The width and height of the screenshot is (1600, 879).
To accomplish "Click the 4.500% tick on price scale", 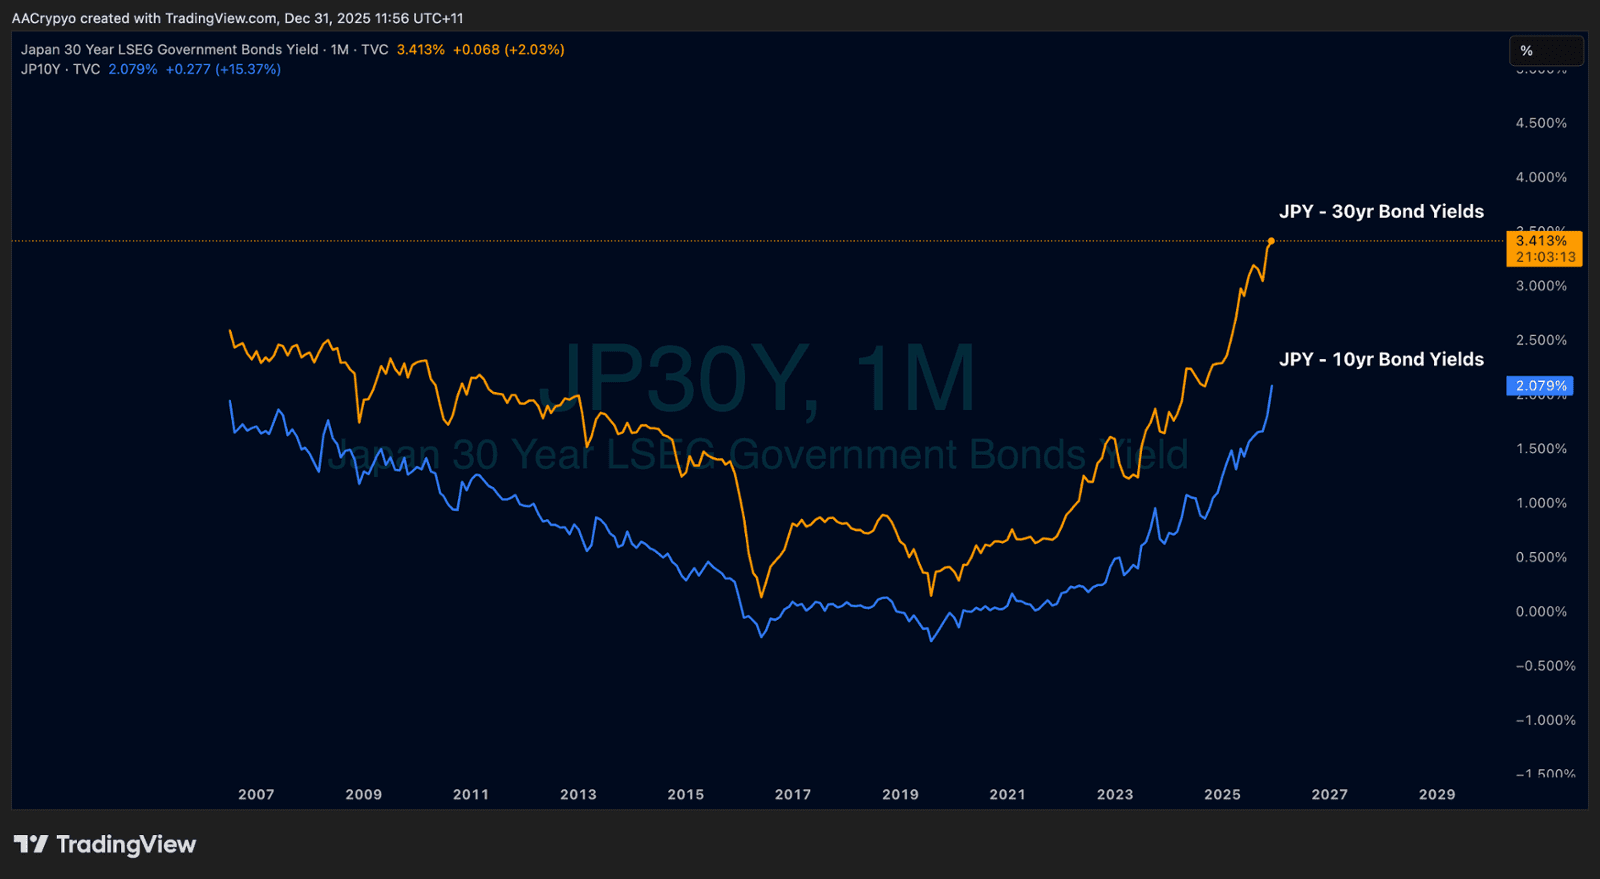I will point(1541,123).
